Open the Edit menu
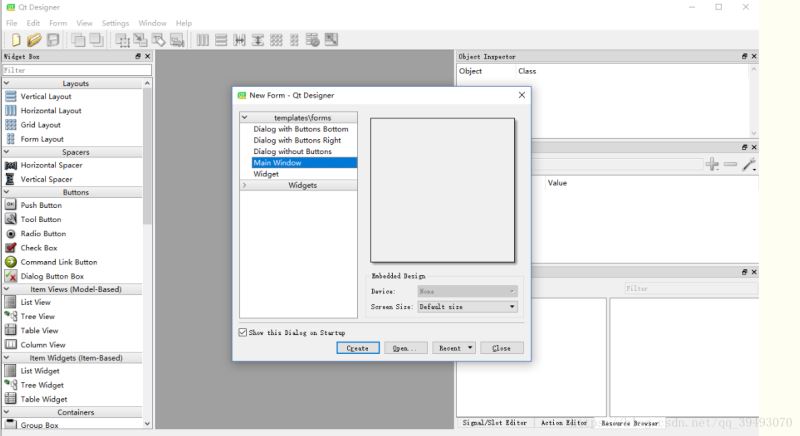800x436 pixels. tap(33, 23)
